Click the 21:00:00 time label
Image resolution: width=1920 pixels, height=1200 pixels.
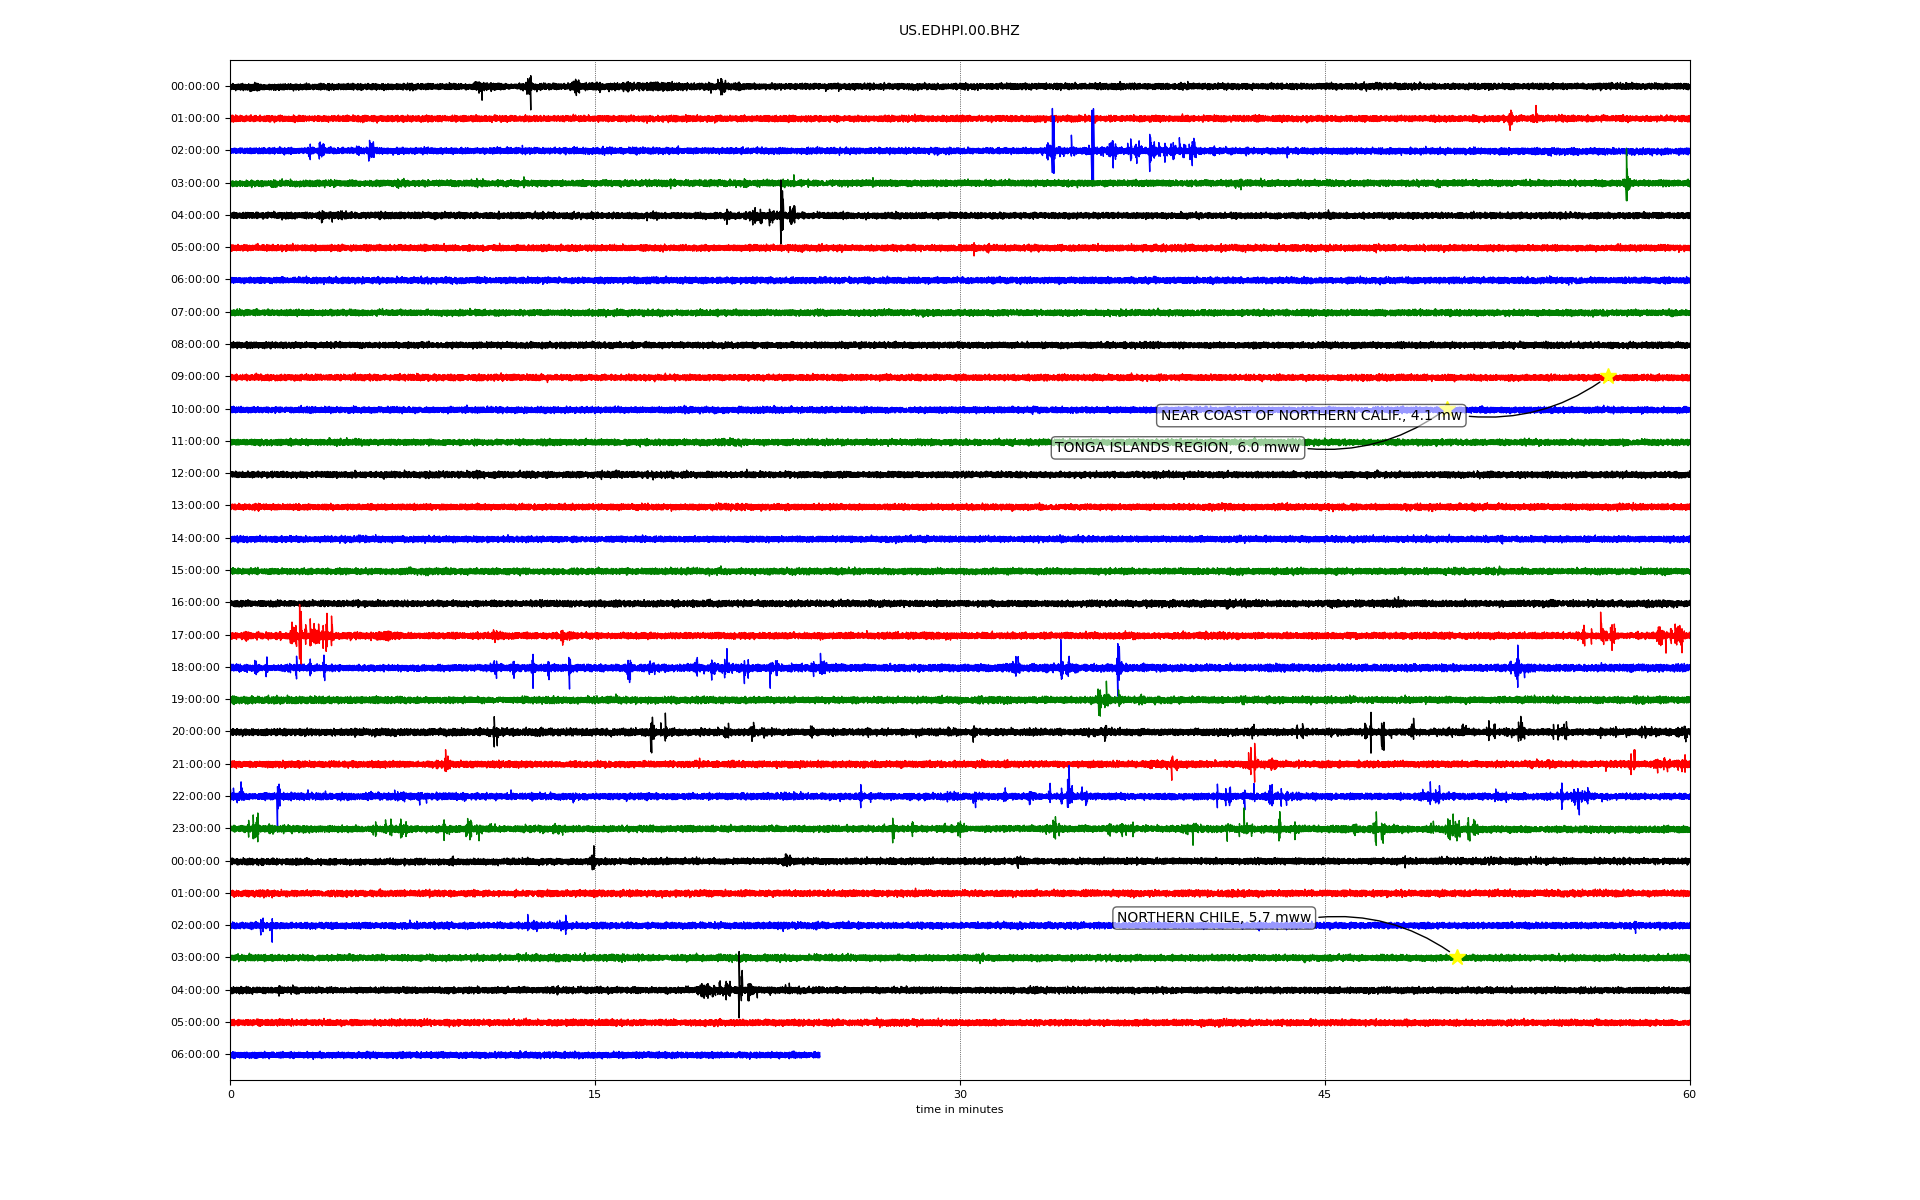point(195,765)
